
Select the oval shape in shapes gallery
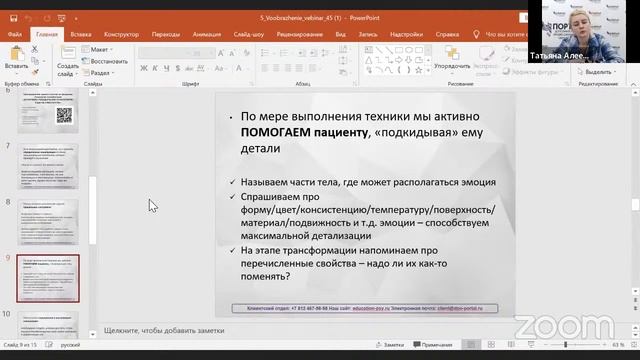(x=409, y=50)
